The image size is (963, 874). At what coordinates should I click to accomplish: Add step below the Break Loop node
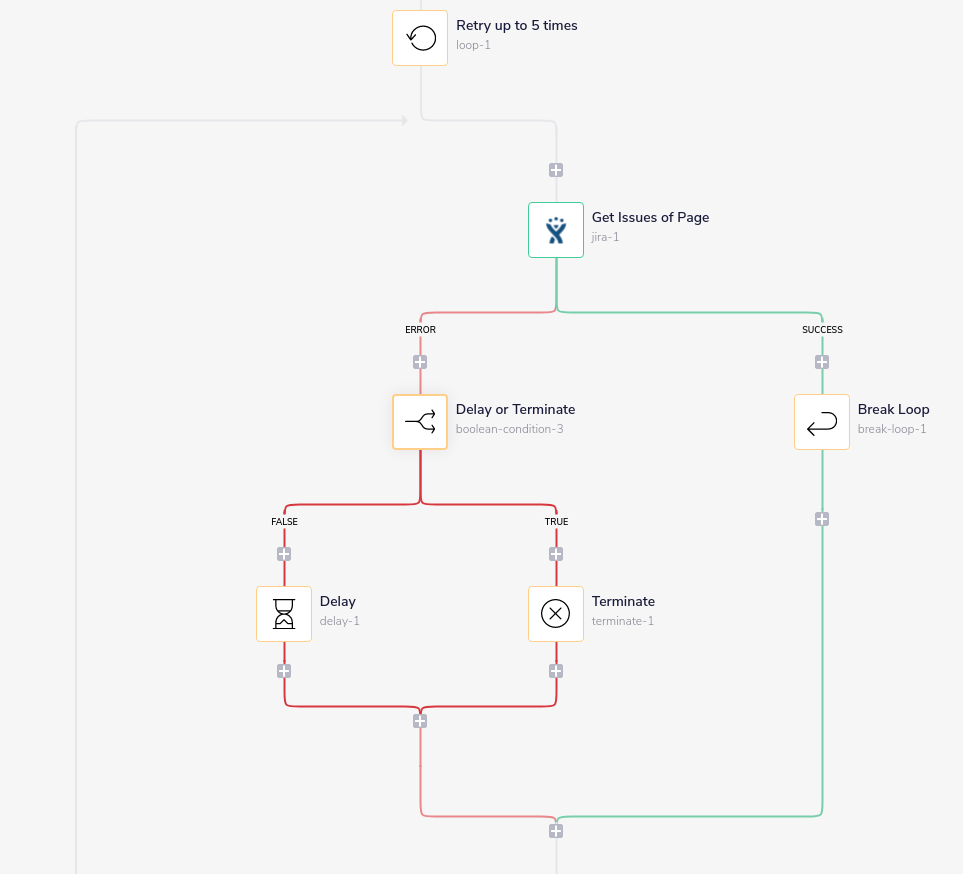click(x=822, y=520)
